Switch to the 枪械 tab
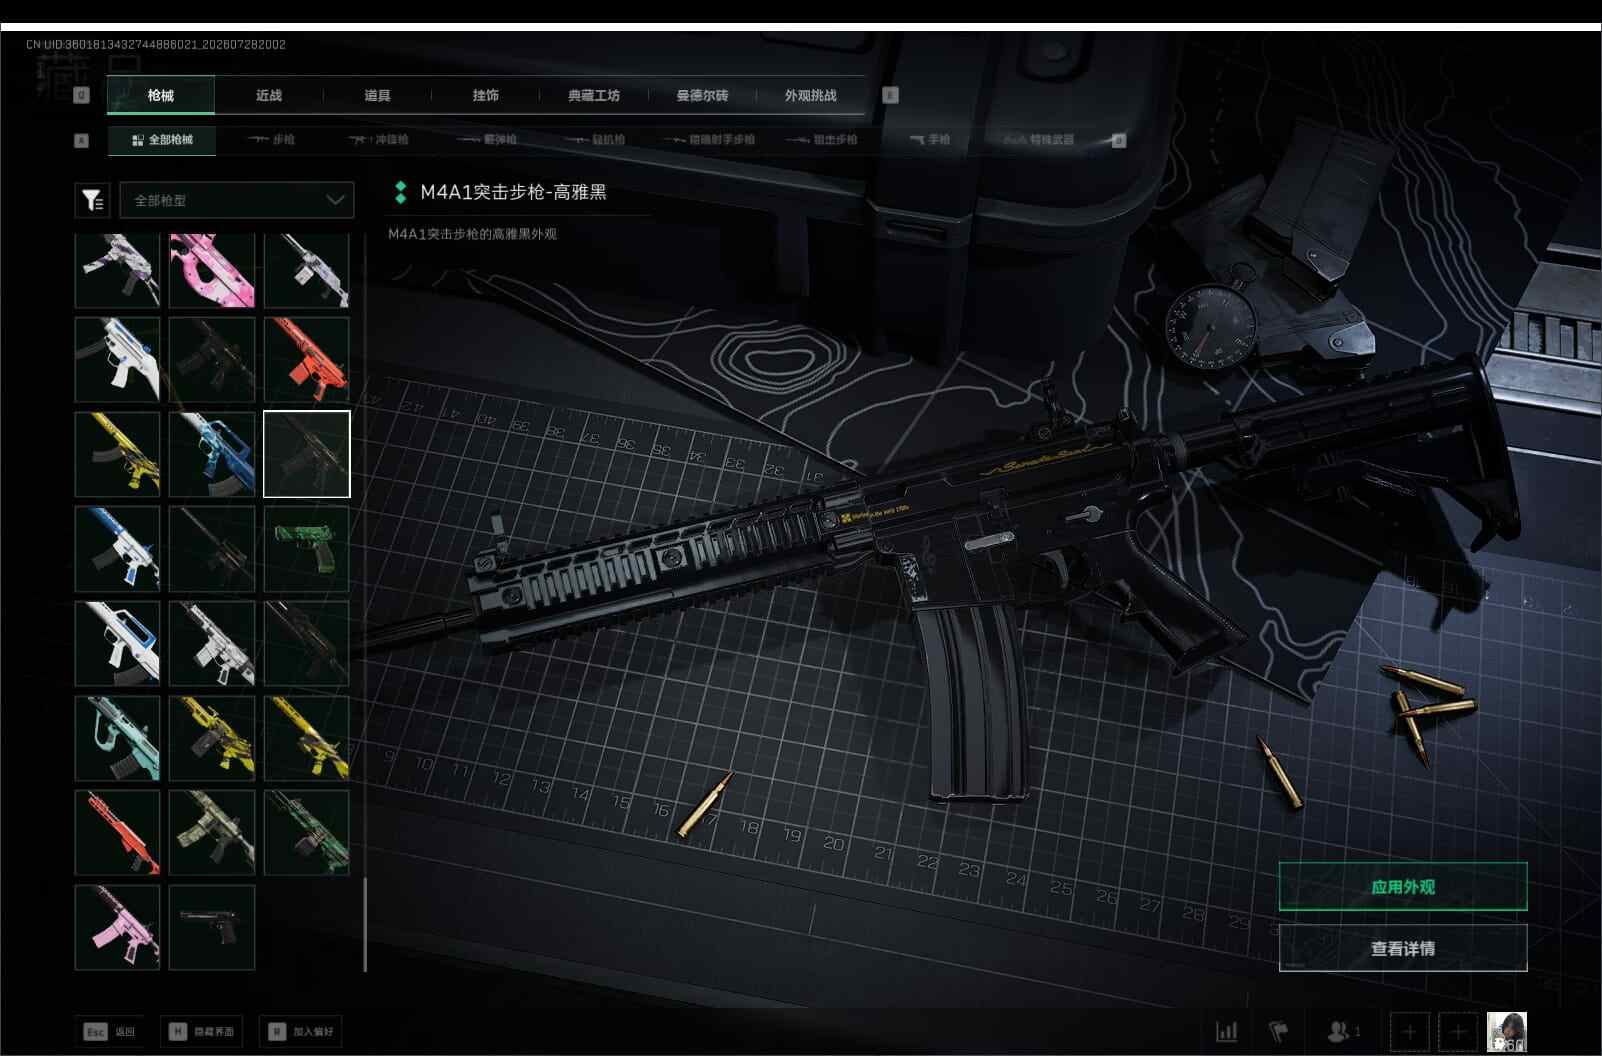1602x1056 pixels. (160, 95)
